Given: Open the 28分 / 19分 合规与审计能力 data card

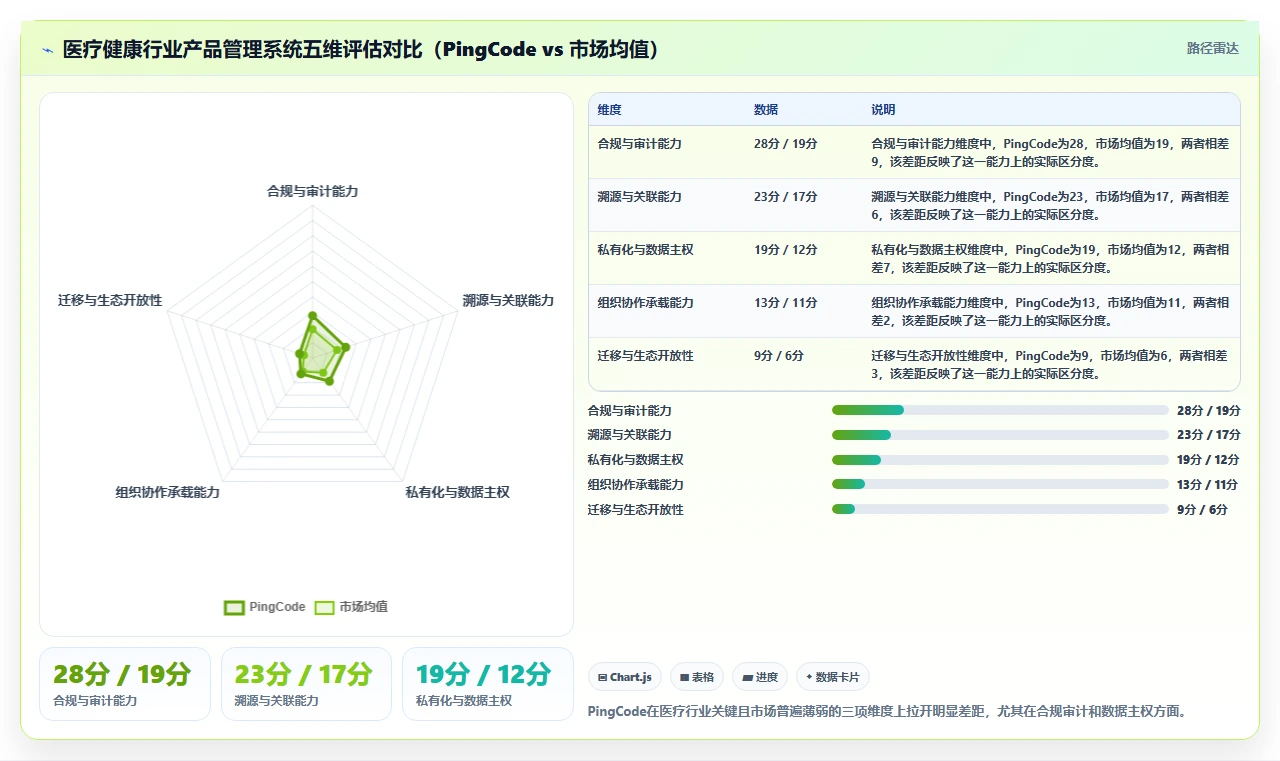Looking at the screenshot, I should pos(125,684).
